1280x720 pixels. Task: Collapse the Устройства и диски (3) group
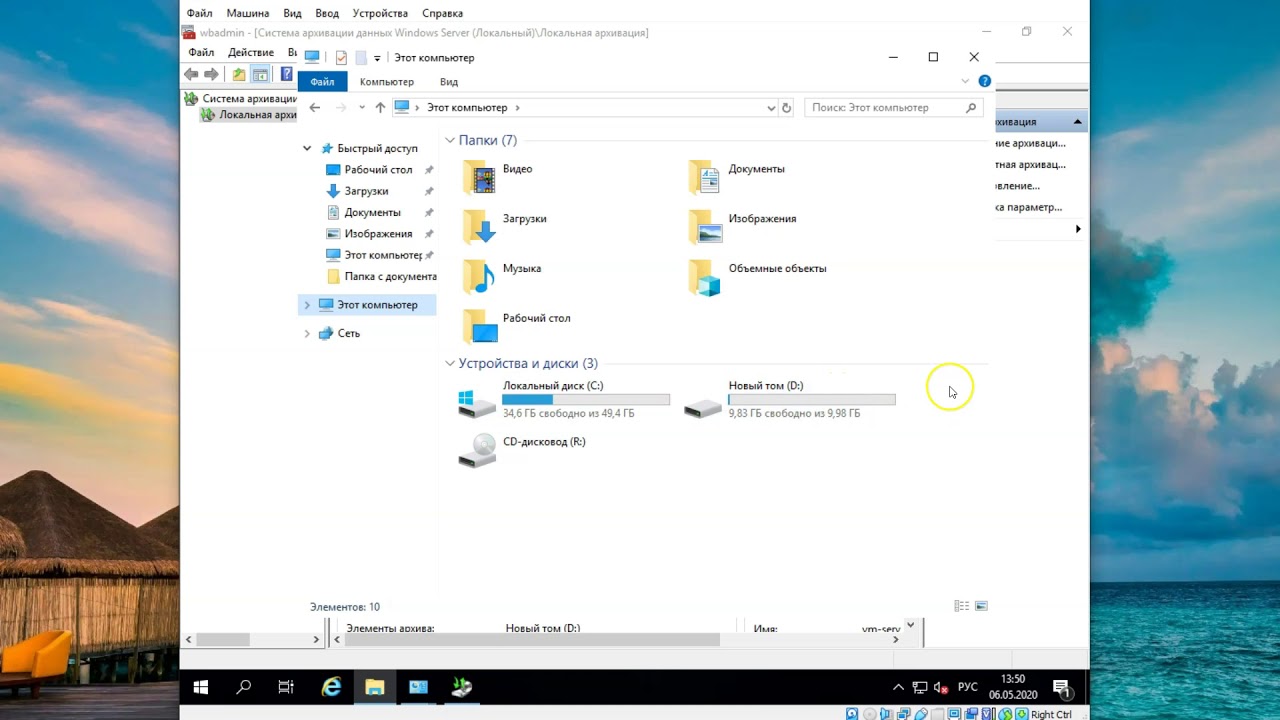450,364
